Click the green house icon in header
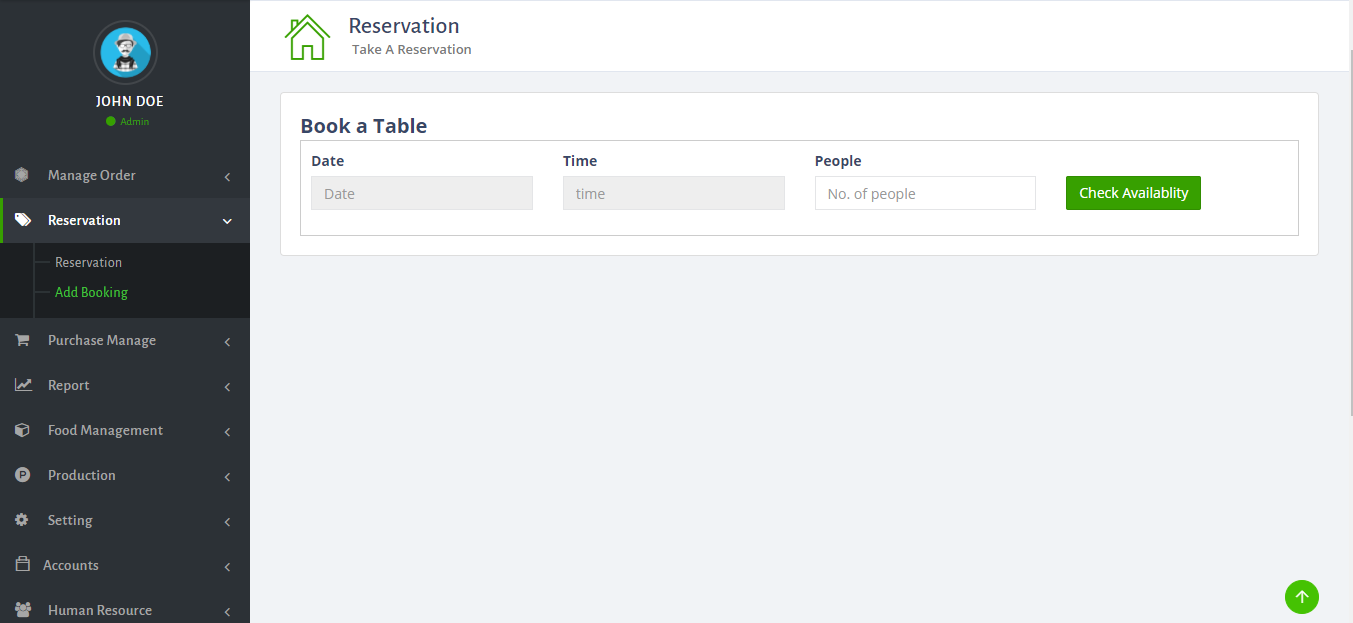The image size is (1353, 623). point(307,37)
